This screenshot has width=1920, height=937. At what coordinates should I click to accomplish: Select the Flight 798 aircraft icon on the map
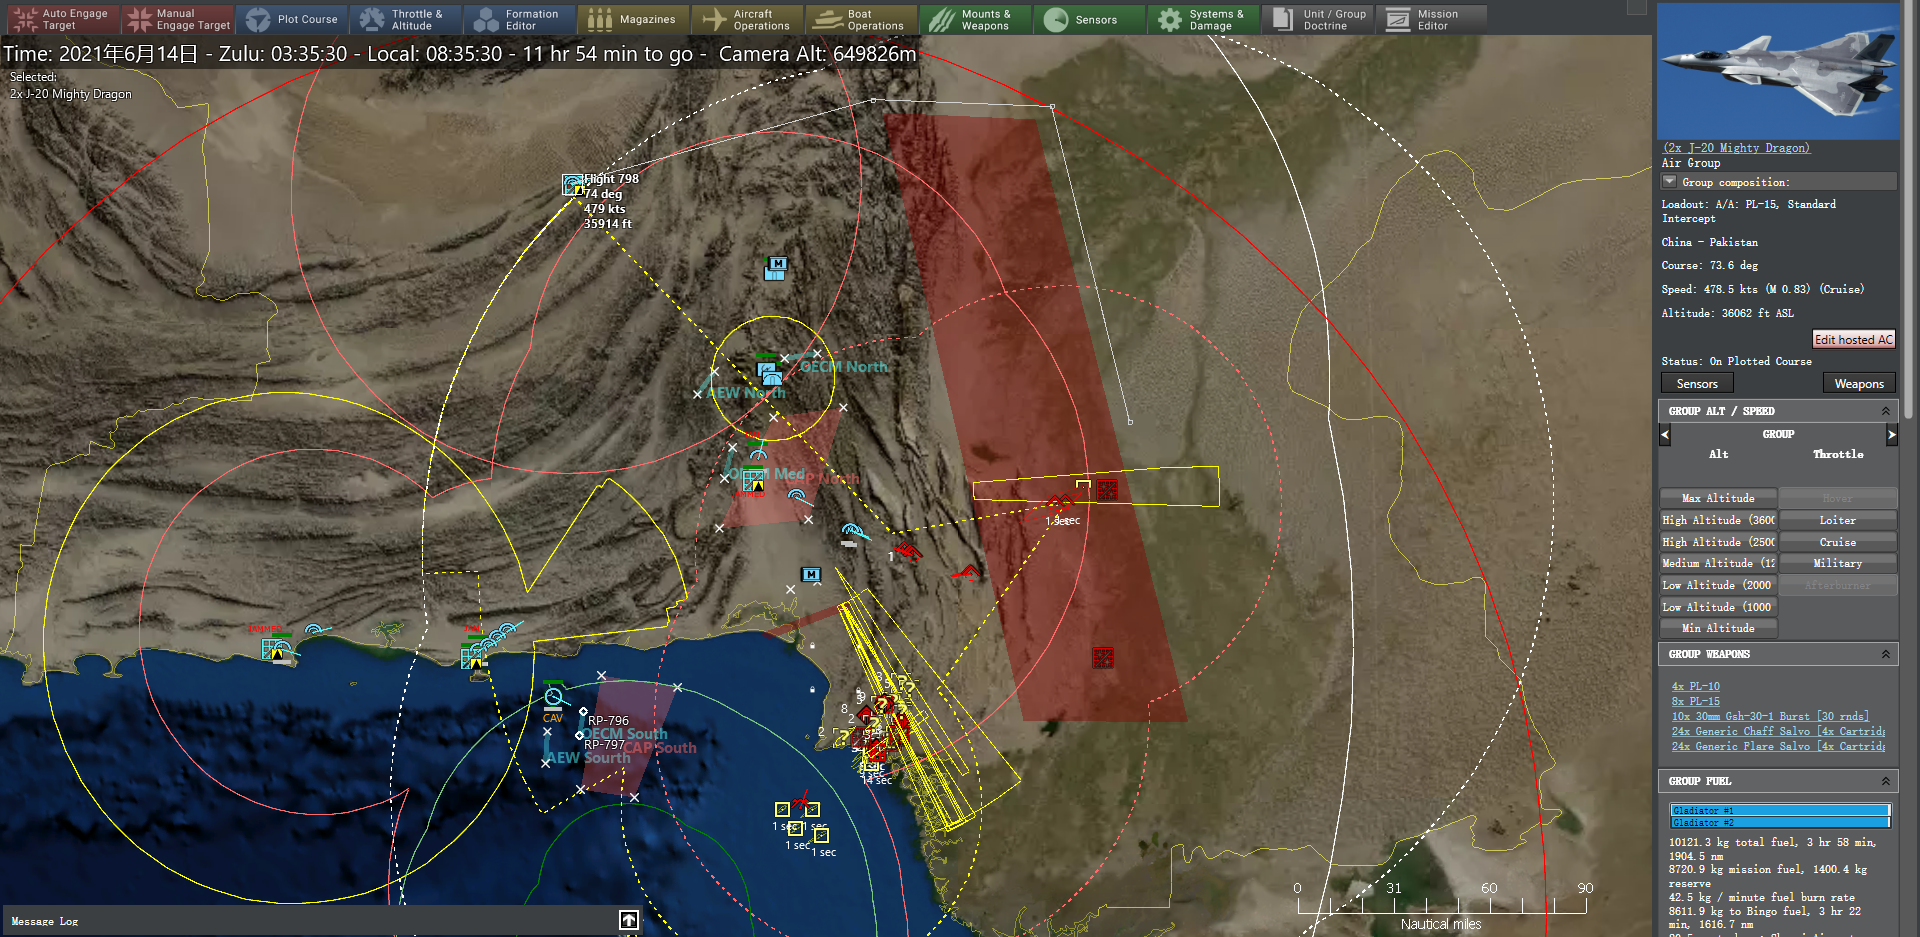click(573, 185)
